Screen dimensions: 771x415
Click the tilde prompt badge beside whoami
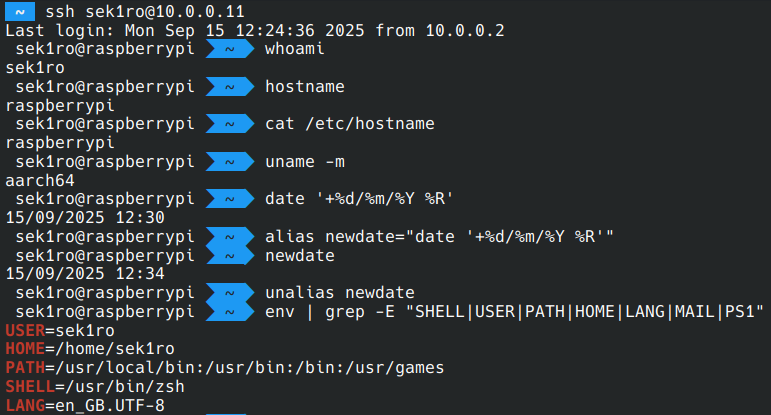(229, 49)
